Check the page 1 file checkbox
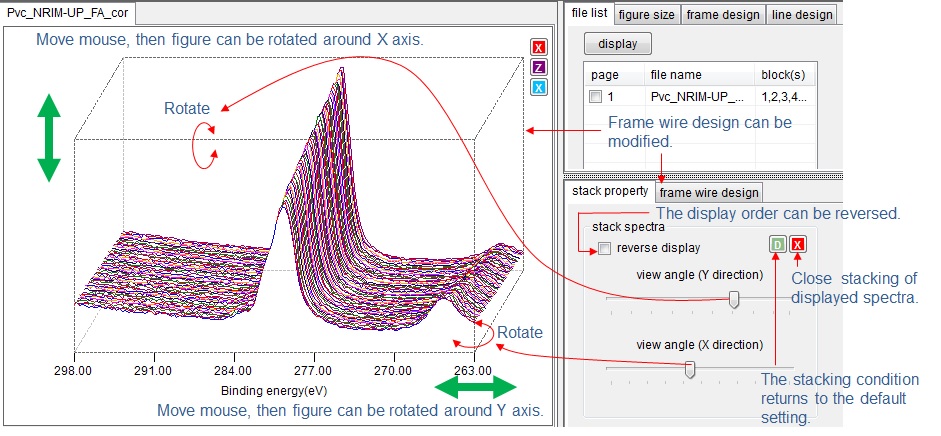The width and height of the screenshot is (941, 436). tap(596, 97)
